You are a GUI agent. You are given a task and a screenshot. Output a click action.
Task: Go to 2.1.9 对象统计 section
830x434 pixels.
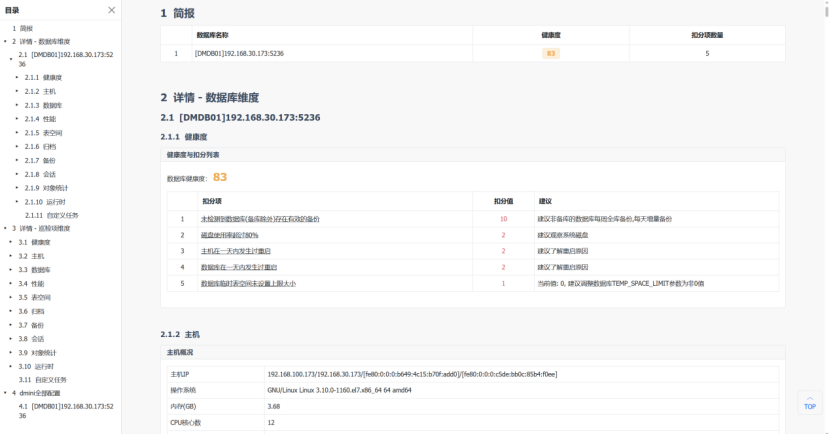(x=46, y=188)
